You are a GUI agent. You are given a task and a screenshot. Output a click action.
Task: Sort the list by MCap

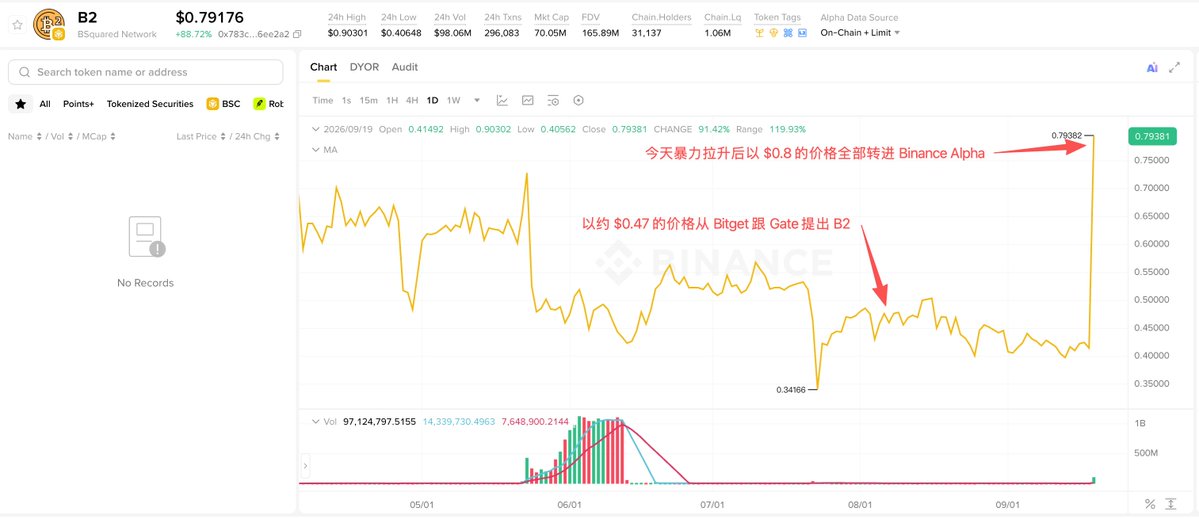point(99,136)
